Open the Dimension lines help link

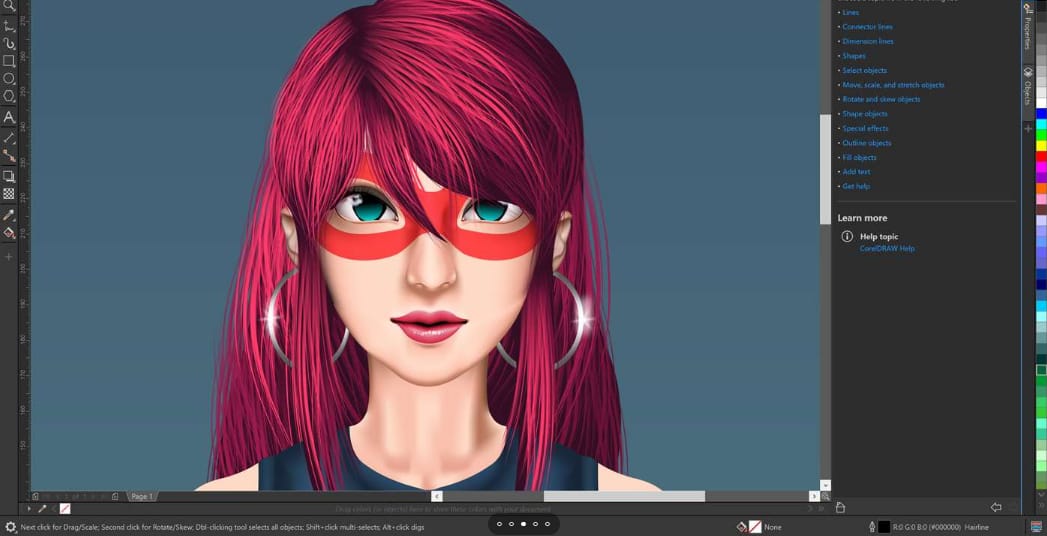click(867, 41)
